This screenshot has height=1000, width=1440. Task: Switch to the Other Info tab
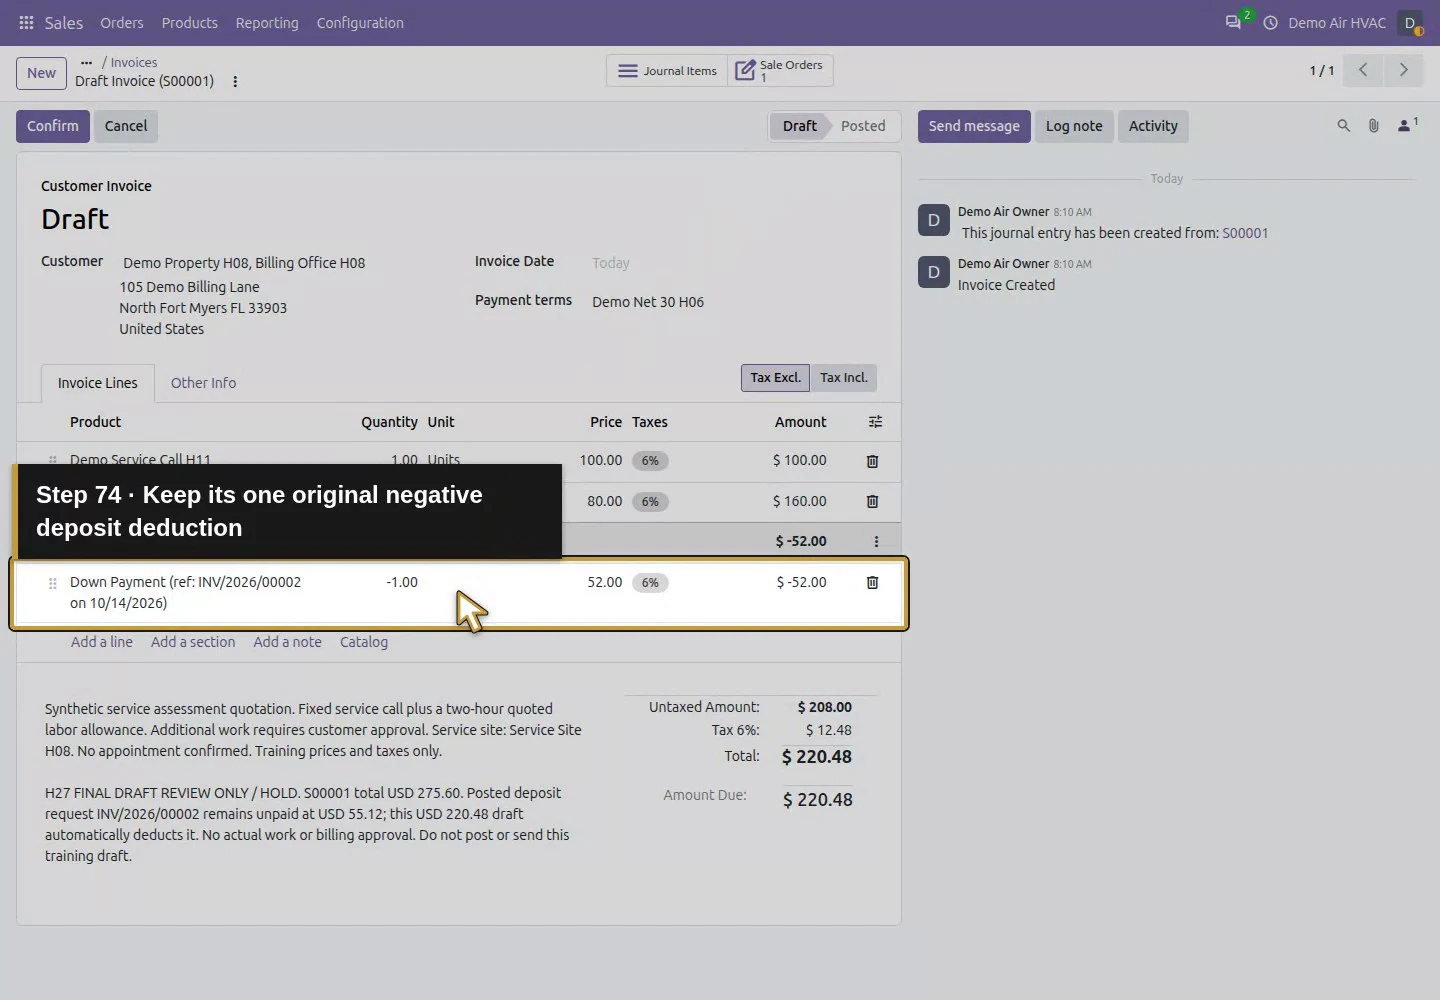203,383
